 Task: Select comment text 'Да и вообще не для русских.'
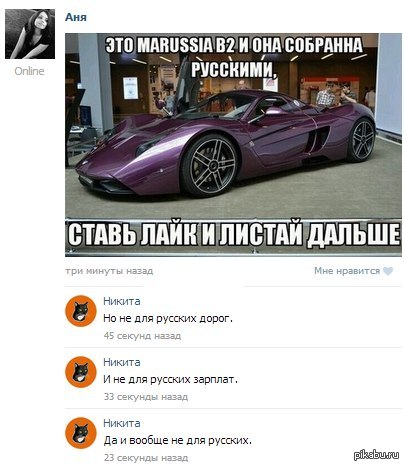(177, 440)
